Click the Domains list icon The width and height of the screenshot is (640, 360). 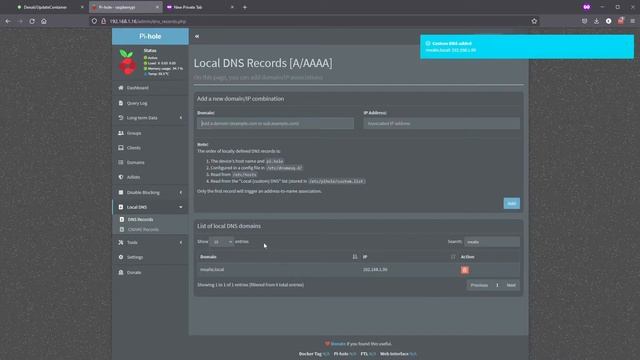121,162
